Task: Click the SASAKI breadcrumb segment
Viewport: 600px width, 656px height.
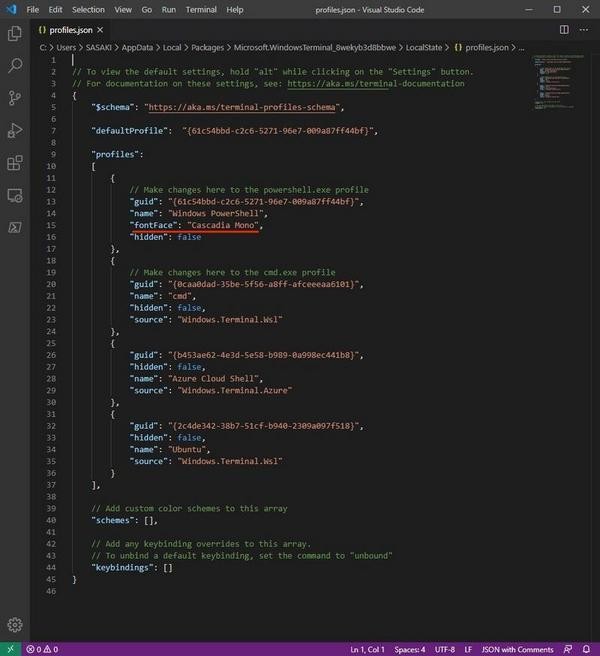Action: [99, 48]
